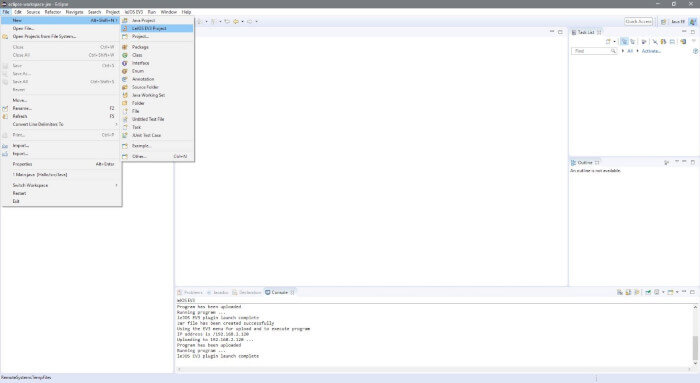The height and width of the screenshot is (383, 700).
Task: Create a new Enum from the submenu
Action: 157,71
